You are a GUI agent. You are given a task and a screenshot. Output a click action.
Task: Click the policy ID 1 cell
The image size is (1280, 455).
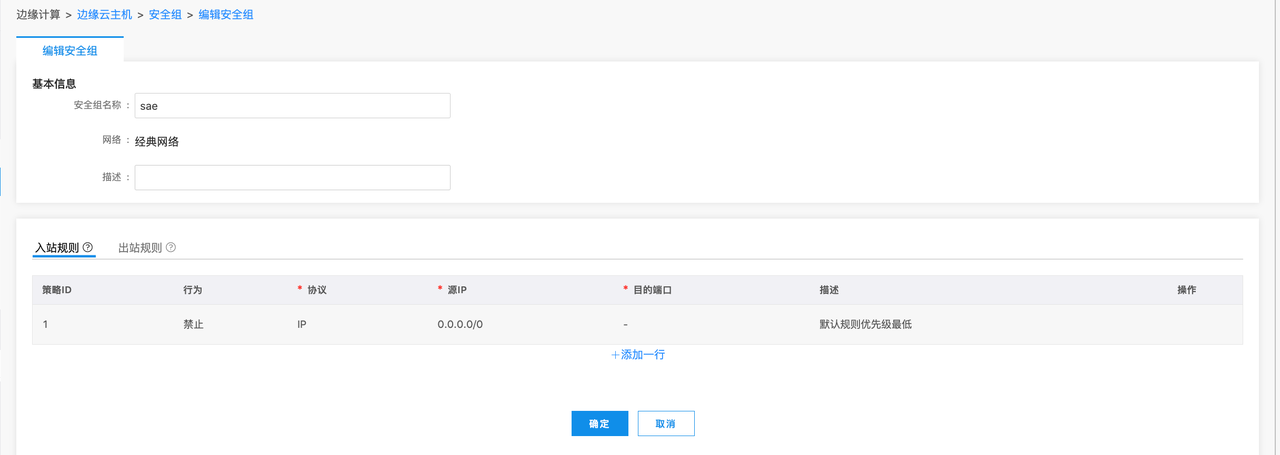click(45, 325)
